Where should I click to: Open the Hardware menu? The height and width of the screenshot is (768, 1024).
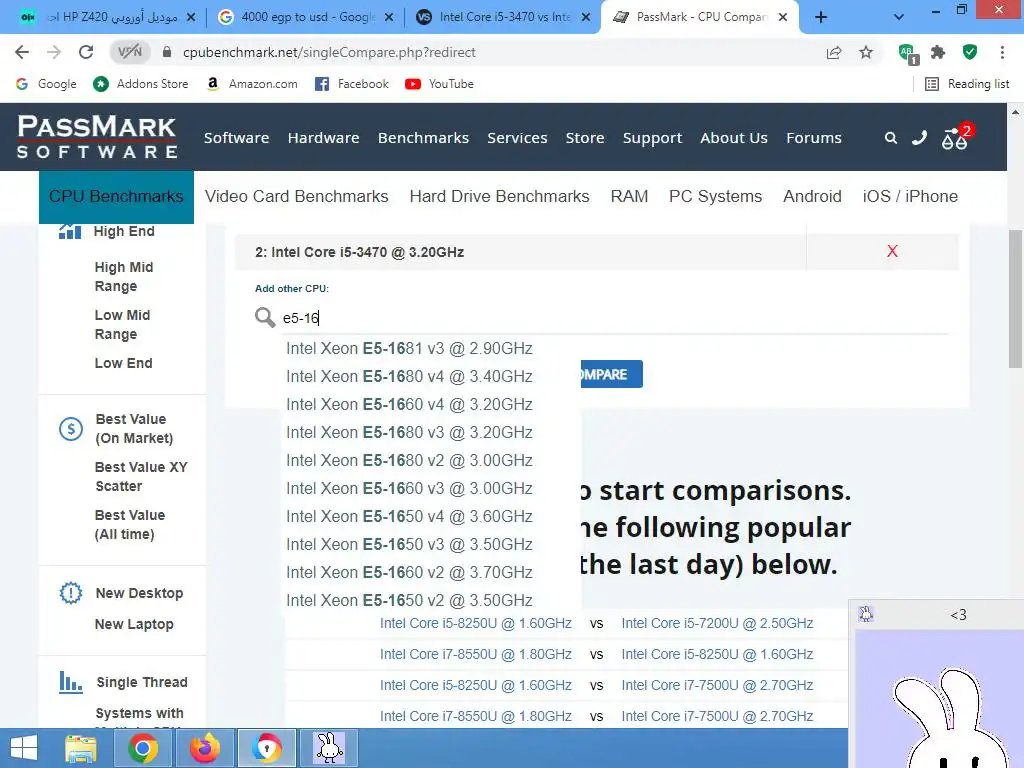tap(323, 138)
